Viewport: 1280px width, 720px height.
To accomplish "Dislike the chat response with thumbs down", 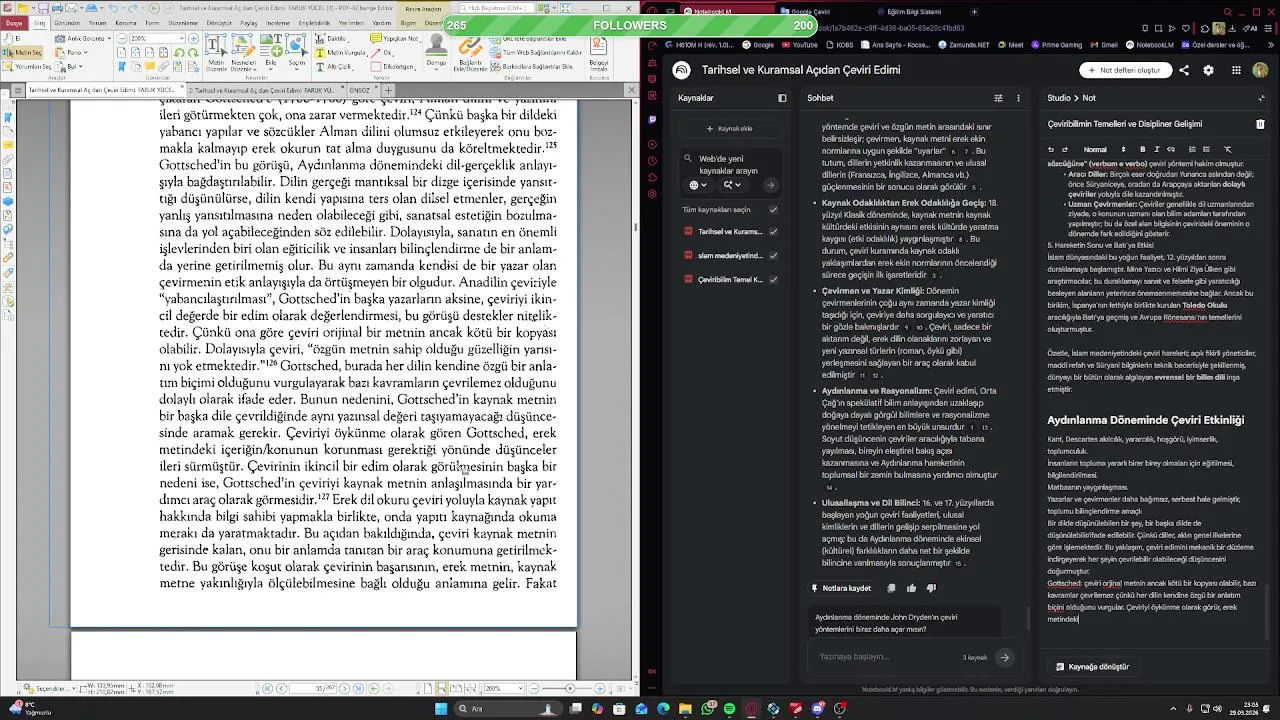I will [x=931, y=588].
